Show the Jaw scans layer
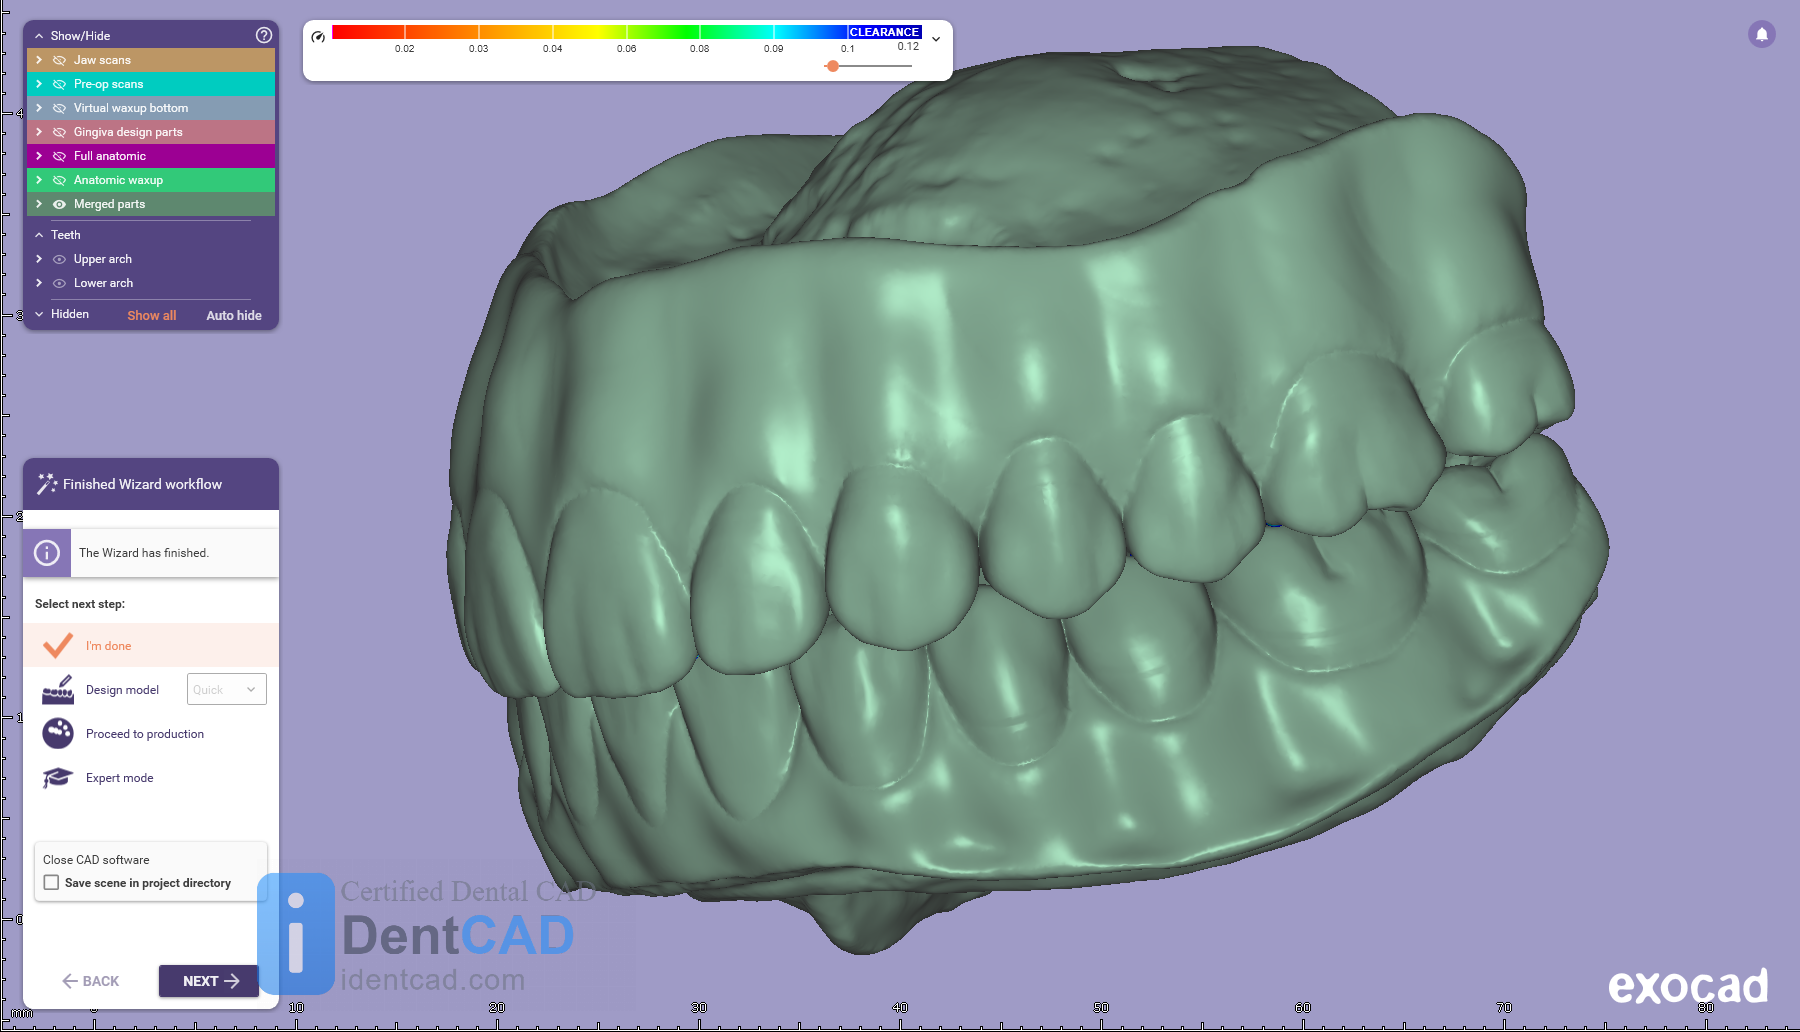The width and height of the screenshot is (1800, 1032). pos(59,60)
